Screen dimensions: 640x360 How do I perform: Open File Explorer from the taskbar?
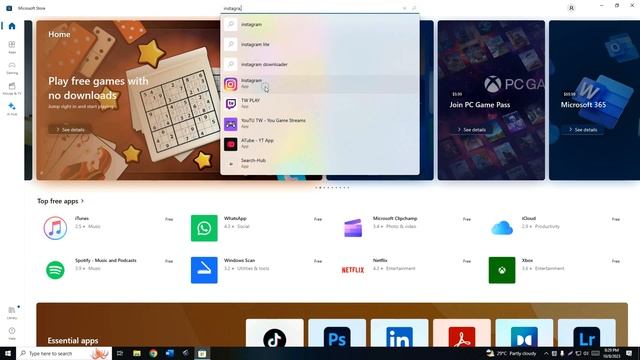(x=137, y=353)
